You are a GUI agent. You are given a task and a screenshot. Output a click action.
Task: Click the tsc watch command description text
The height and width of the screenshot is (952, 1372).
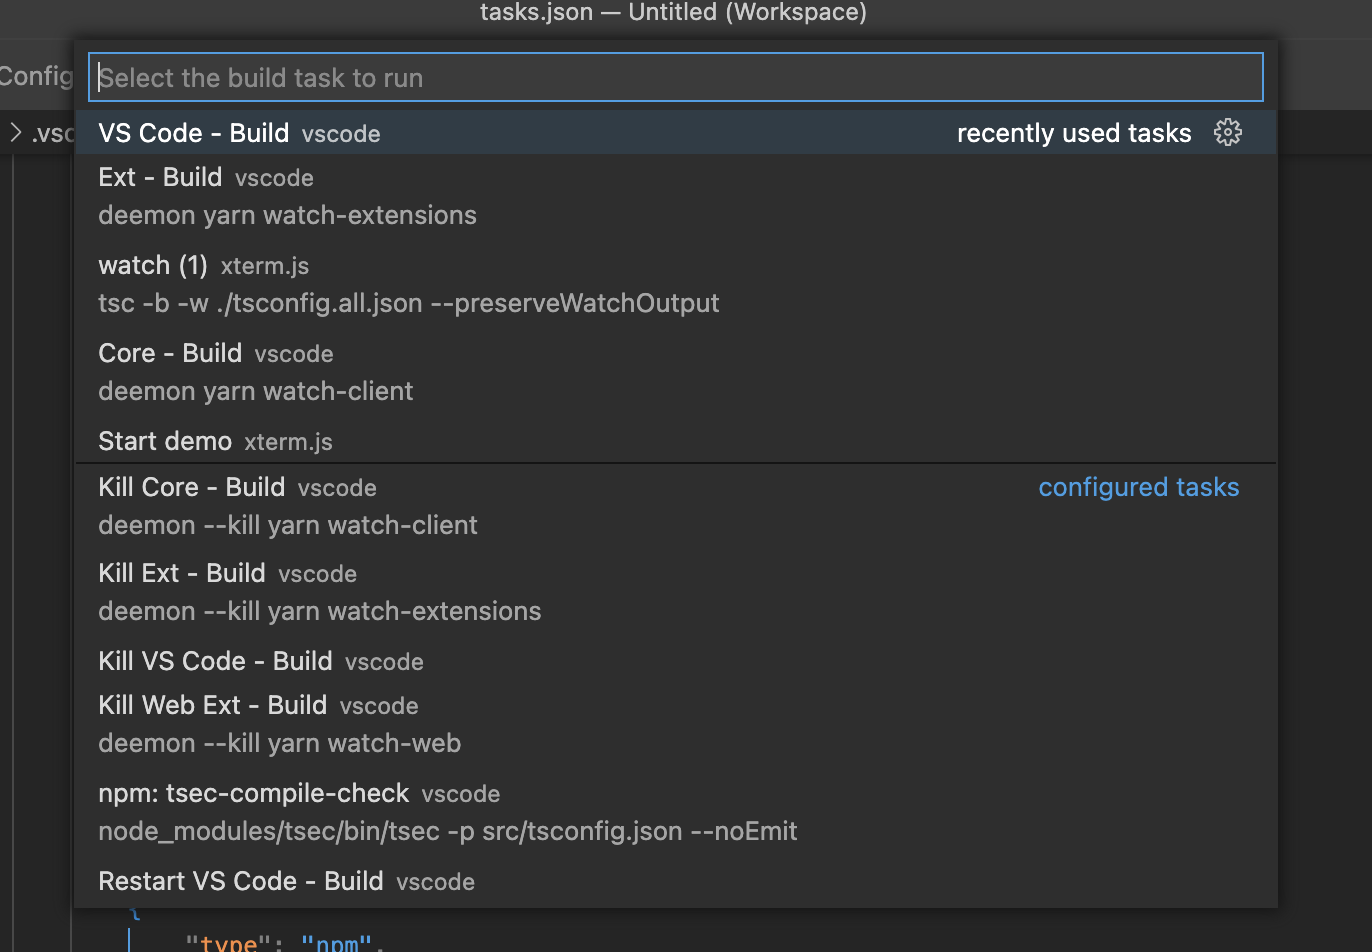[408, 303]
